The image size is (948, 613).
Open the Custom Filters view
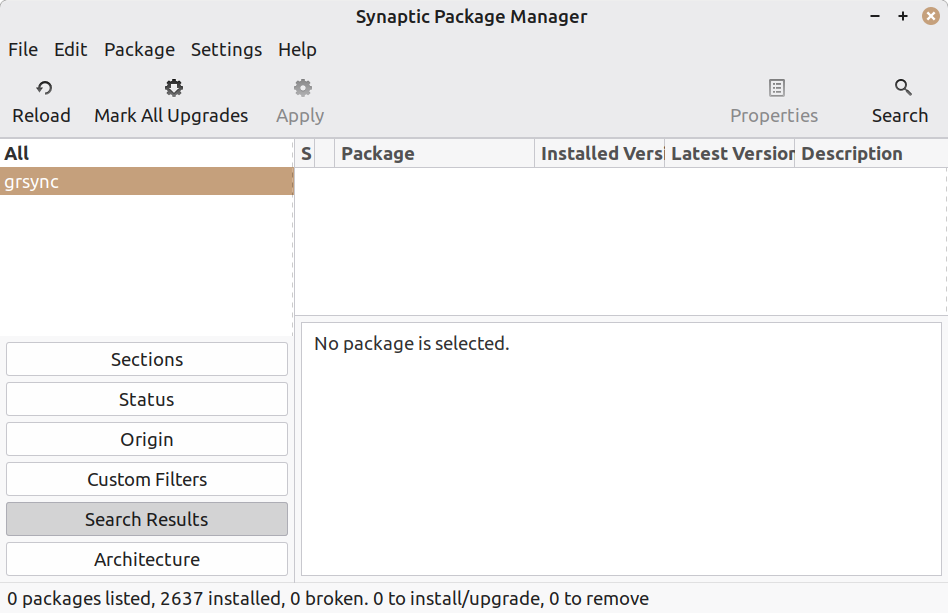point(147,479)
